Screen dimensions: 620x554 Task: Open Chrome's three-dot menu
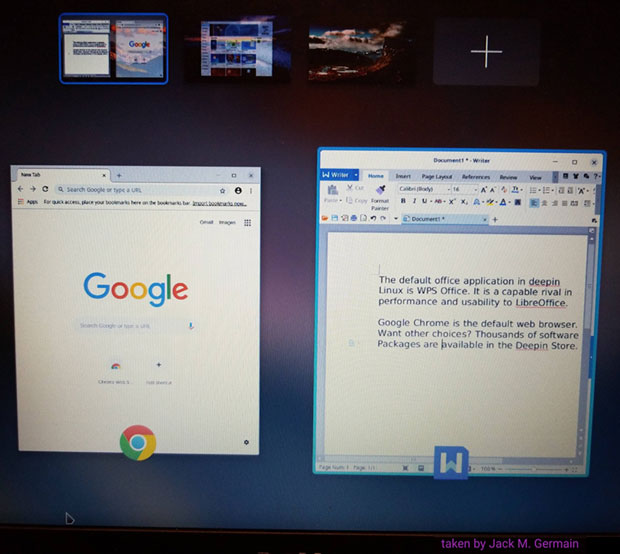[251, 191]
